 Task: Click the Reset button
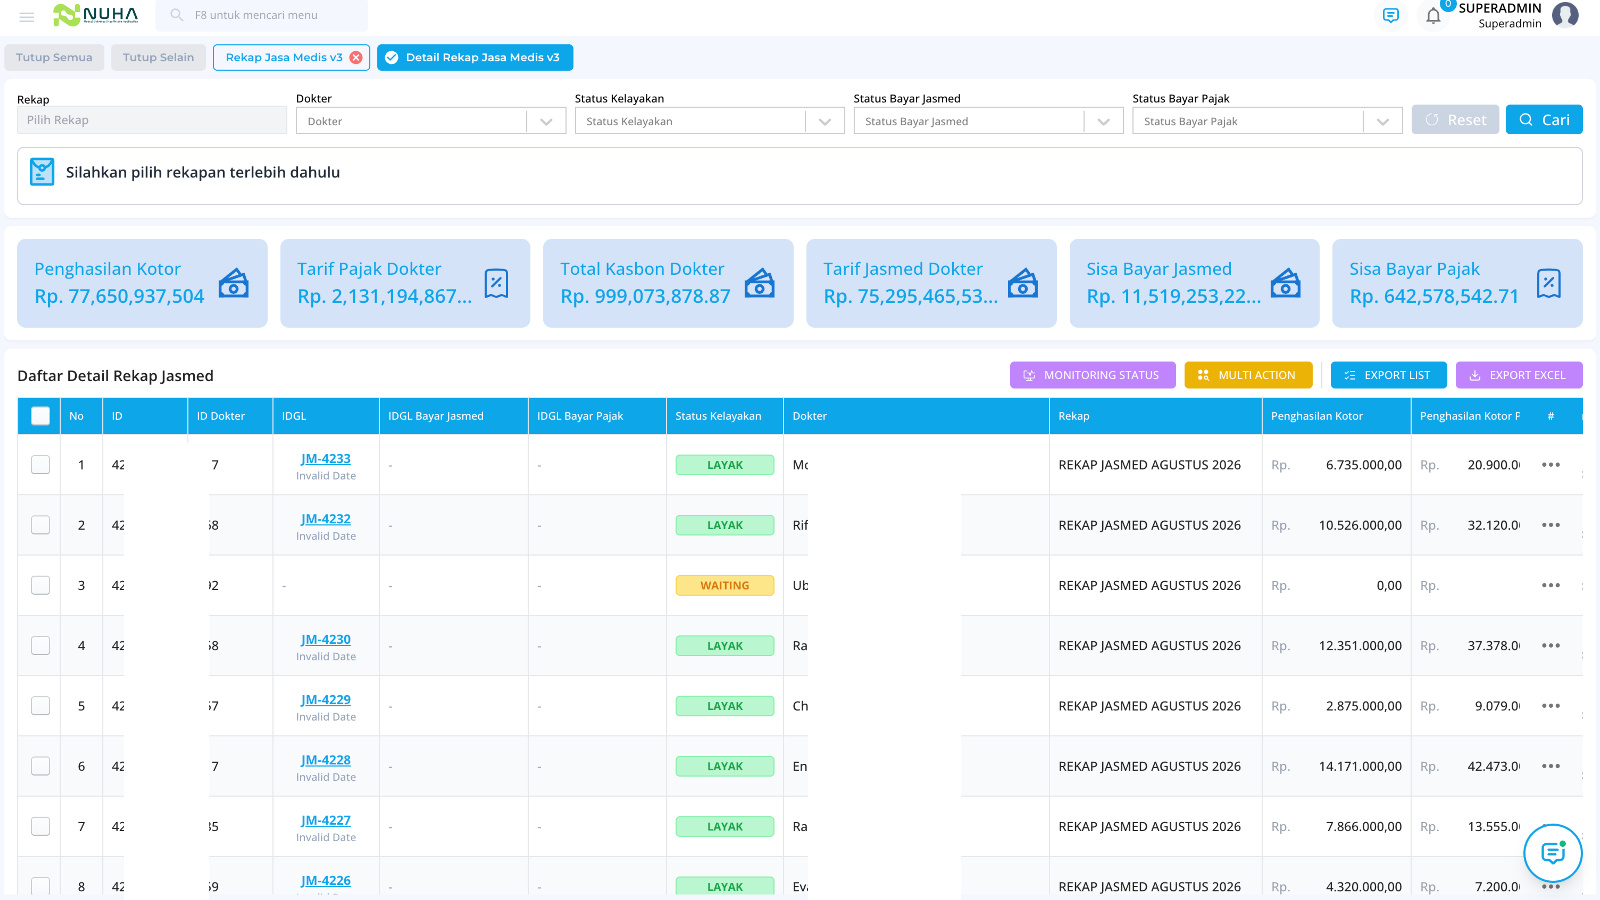pyautogui.click(x=1455, y=120)
